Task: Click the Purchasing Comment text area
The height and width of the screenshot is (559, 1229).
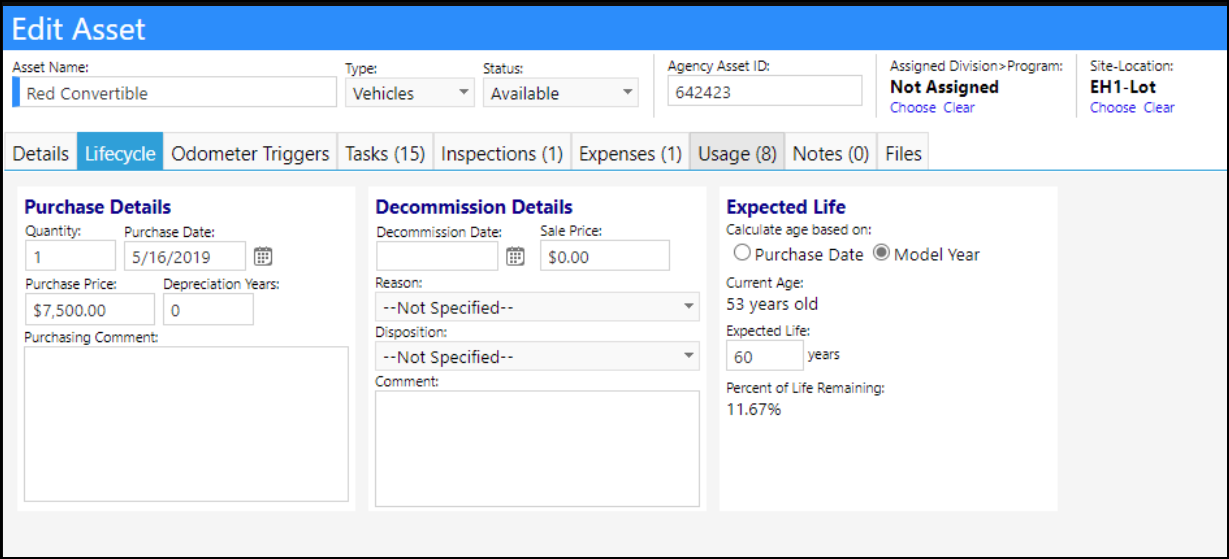Action: (187, 424)
